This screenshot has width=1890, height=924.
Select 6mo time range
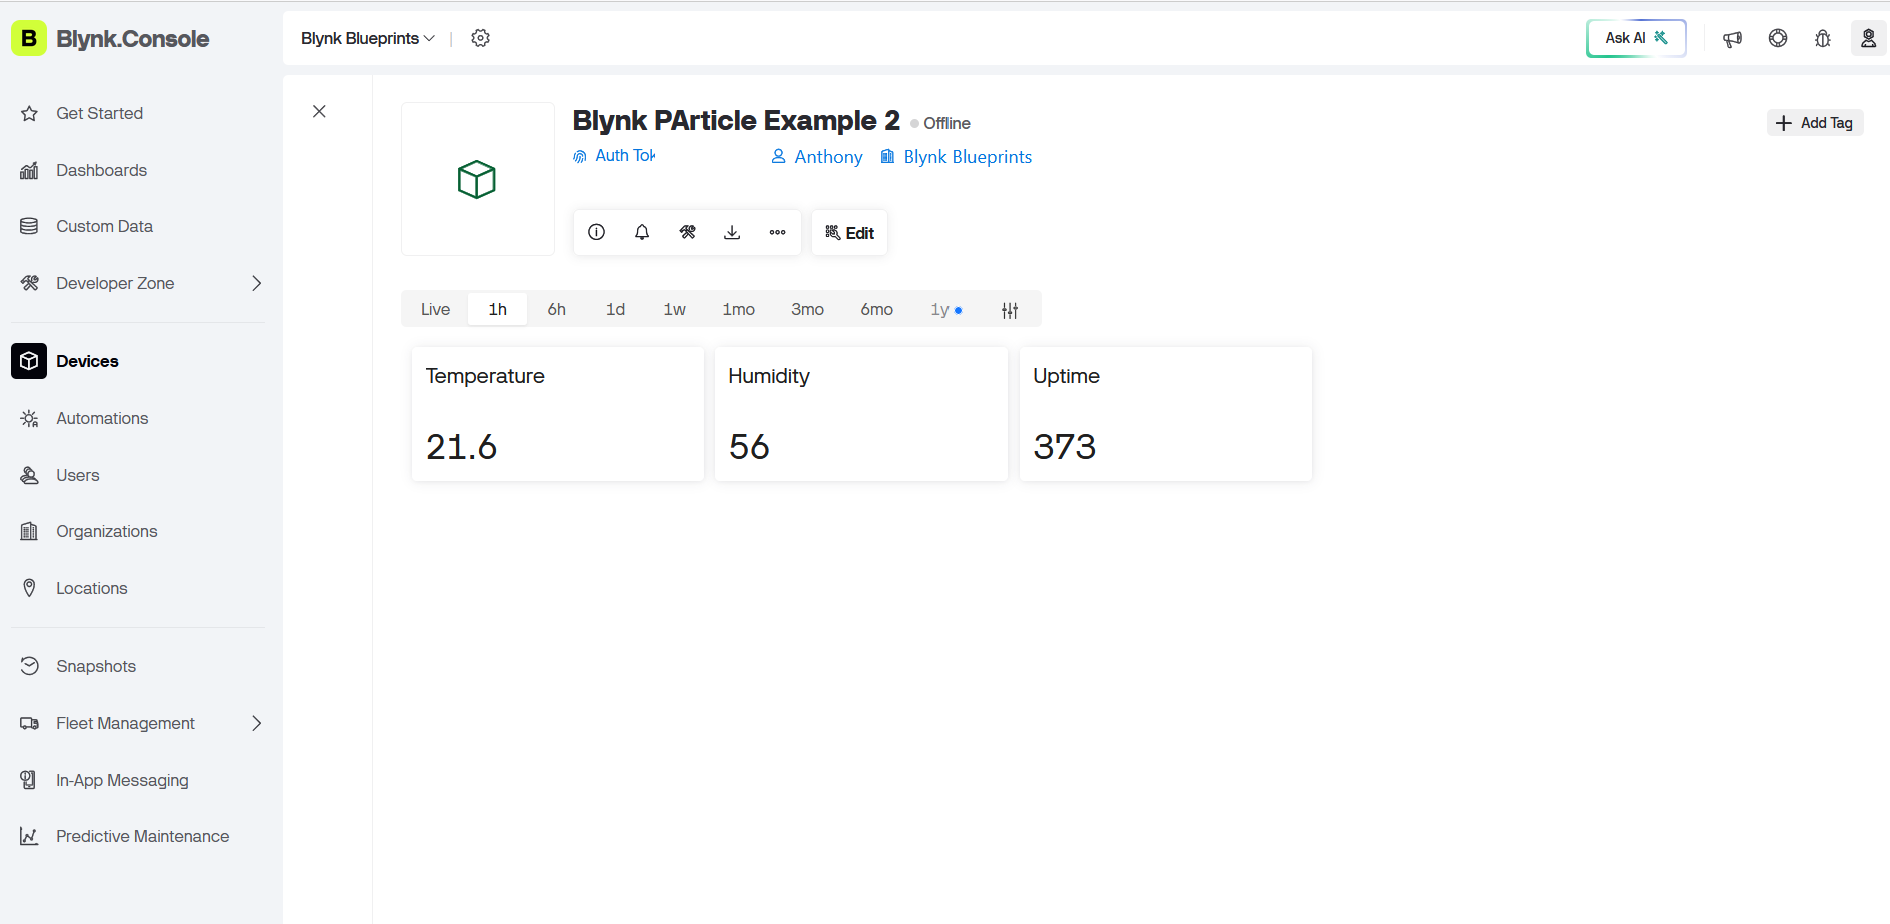click(x=877, y=309)
